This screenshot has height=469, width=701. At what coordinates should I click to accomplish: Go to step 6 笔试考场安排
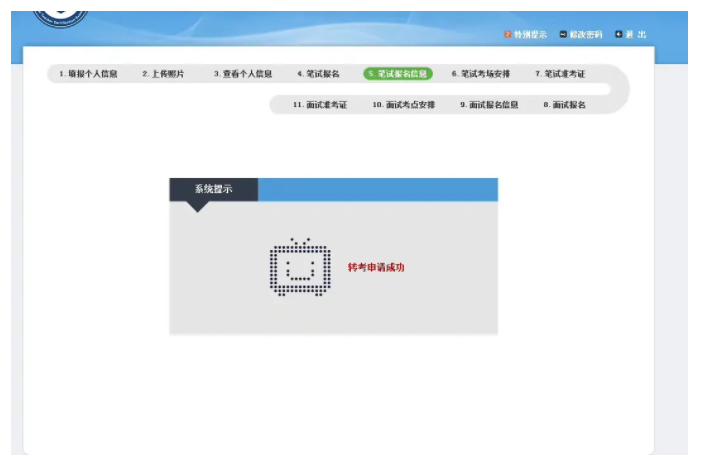(481, 74)
